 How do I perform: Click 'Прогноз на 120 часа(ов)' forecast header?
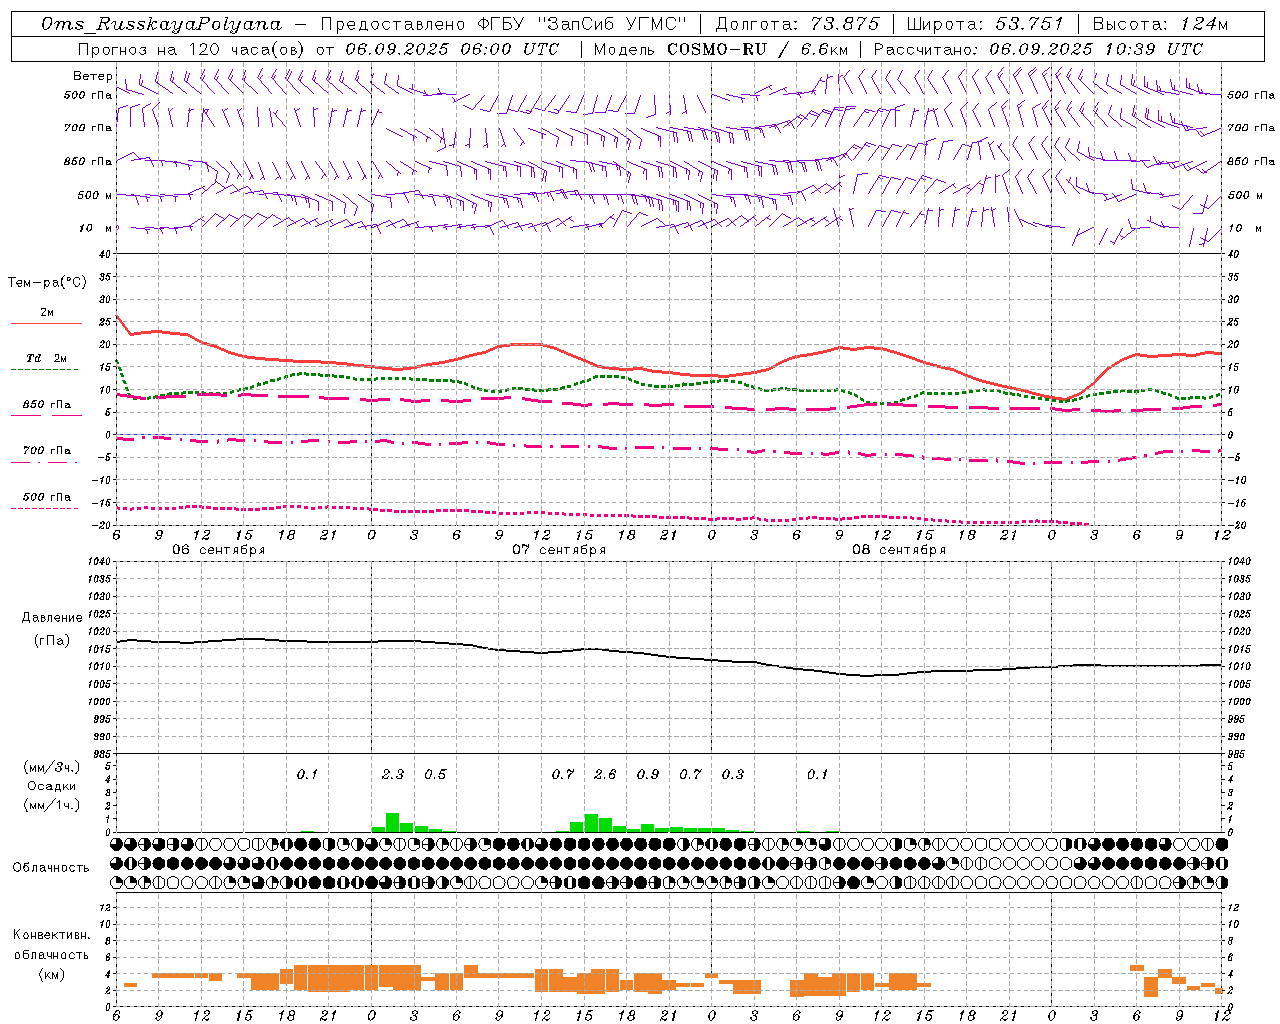click(x=192, y=49)
